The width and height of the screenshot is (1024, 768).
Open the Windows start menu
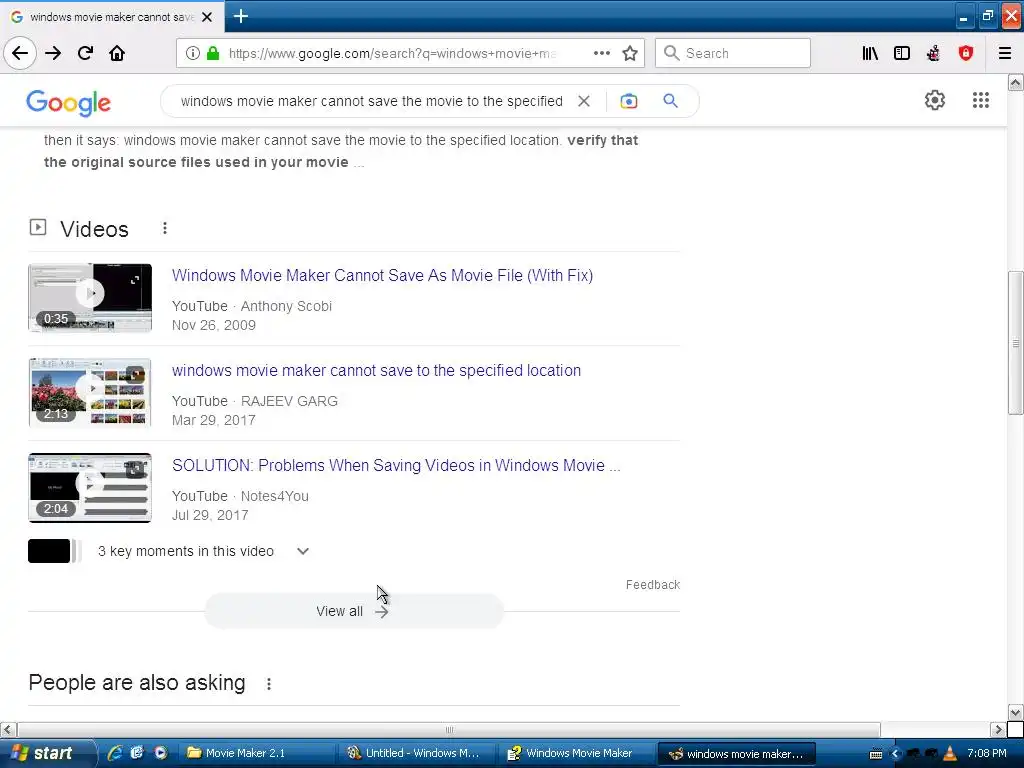click(47, 753)
